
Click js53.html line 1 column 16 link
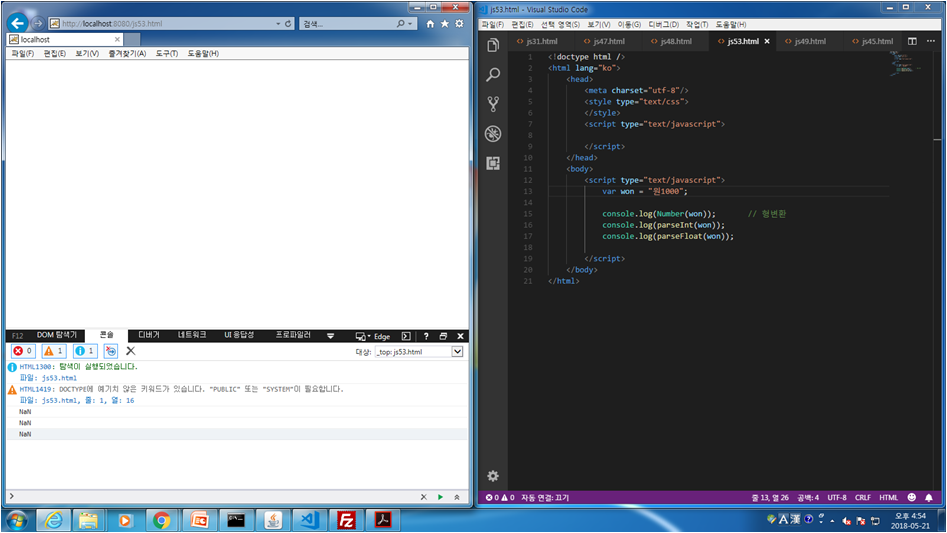(88, 400)
